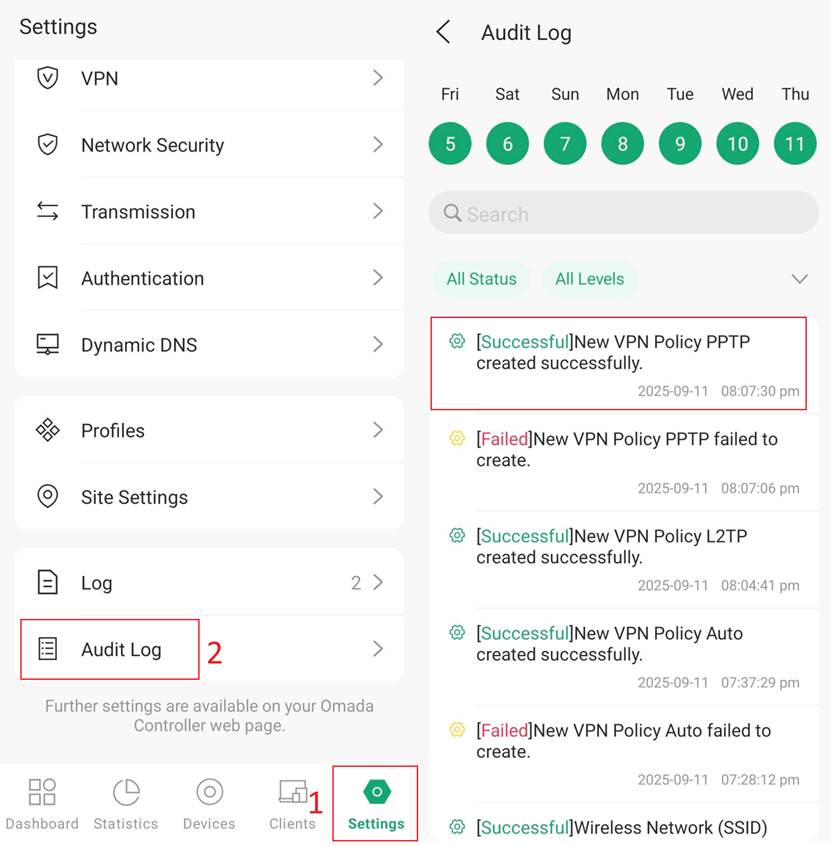Go back using the Audit Log back arrow
The width and height of the screenshot is (831, 846).
(444, 32)
